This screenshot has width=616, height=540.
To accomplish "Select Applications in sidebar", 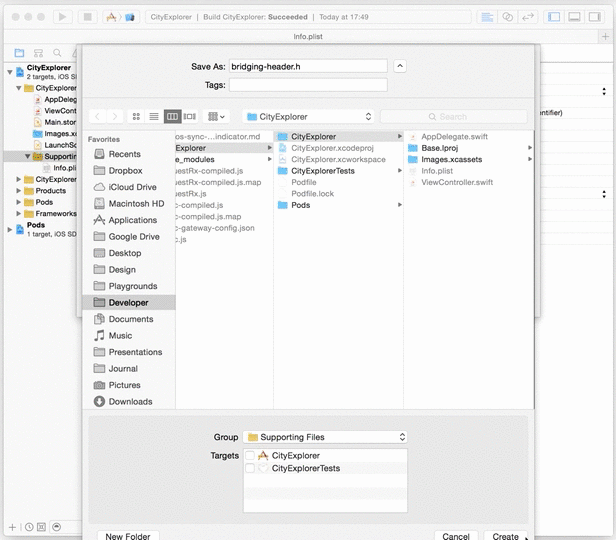I will [x=129, y=220].
